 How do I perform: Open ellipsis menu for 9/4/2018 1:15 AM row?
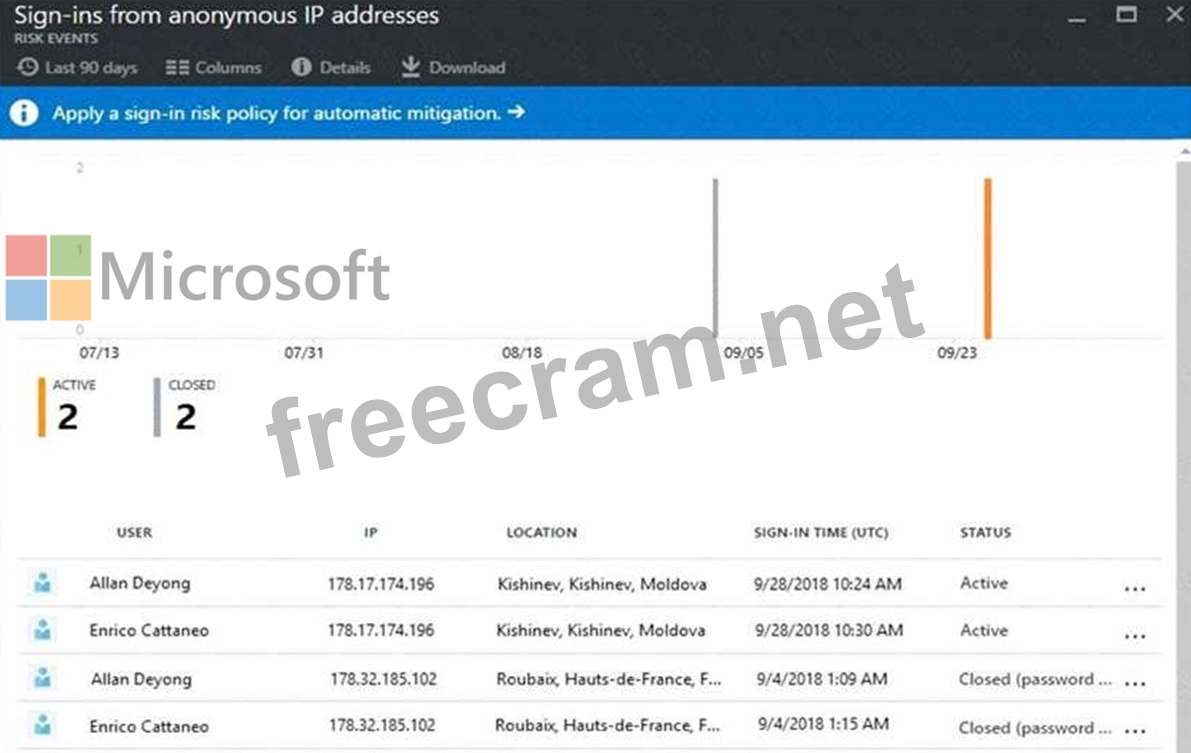coord(1135,731)
